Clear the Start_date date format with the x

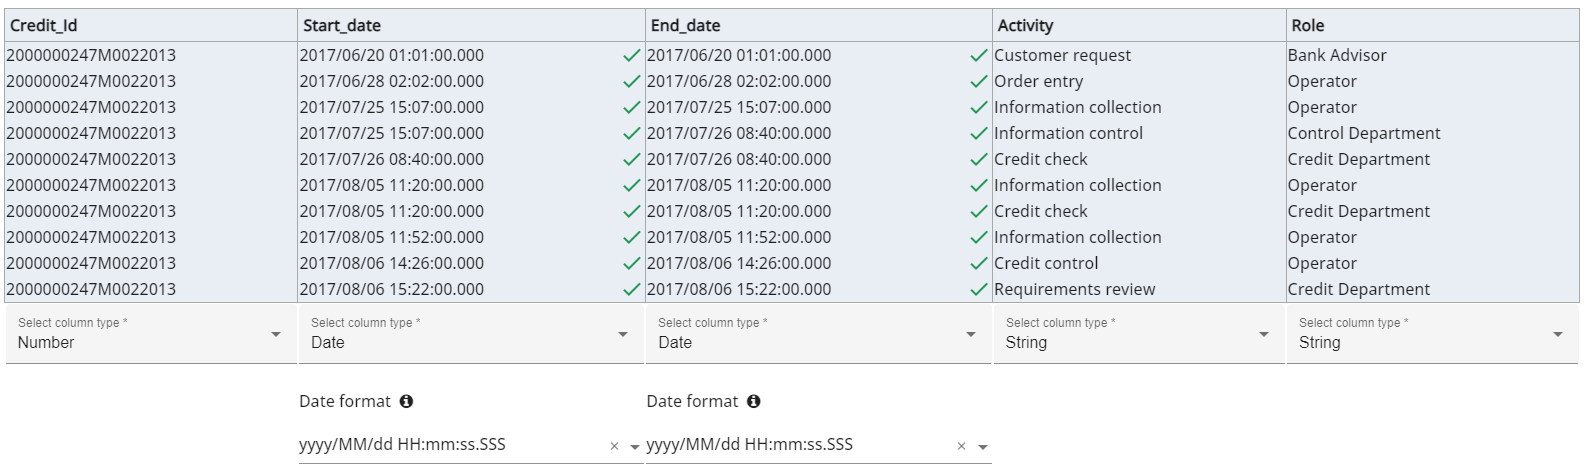614,447
